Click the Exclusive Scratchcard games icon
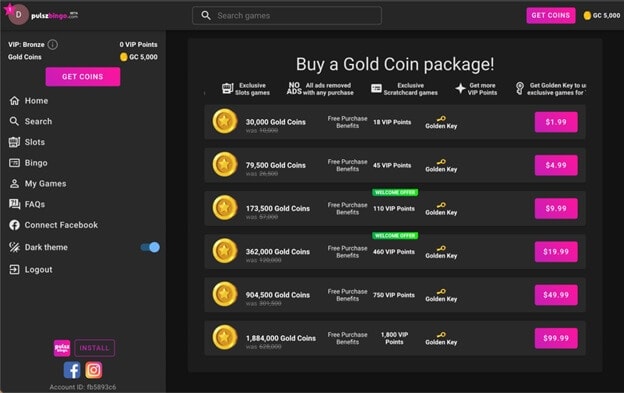This screenshot has height=393, width=625. click(x=376, y=88)
